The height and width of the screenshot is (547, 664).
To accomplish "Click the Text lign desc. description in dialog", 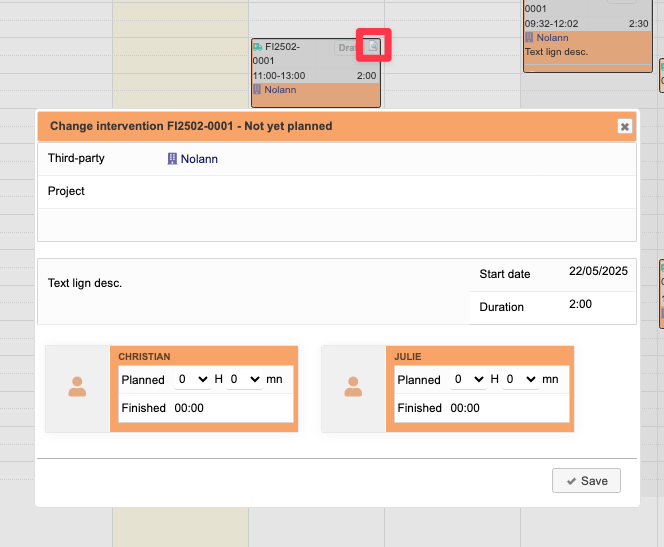I will tap(85, 283).
